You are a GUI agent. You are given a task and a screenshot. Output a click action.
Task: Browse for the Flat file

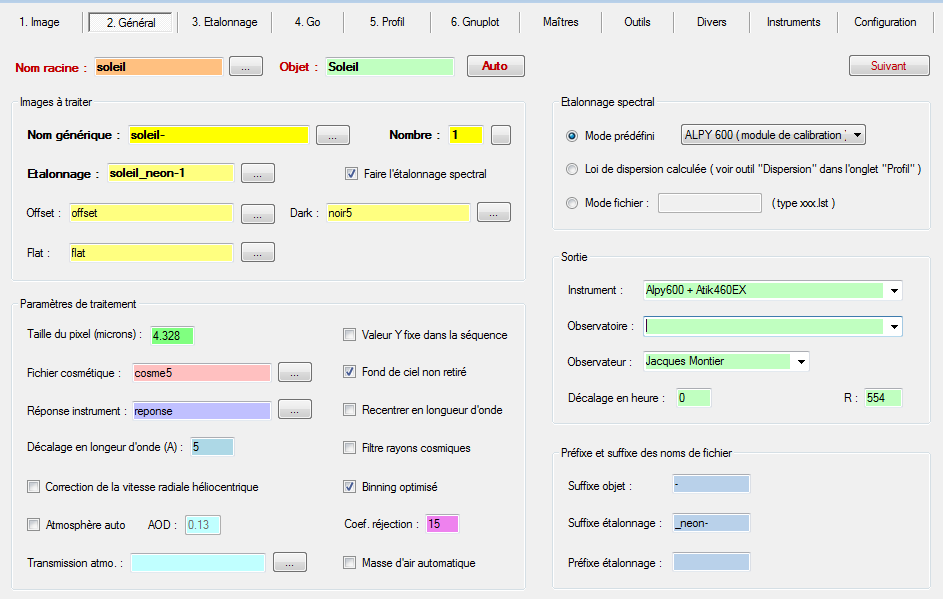point(257,253)
